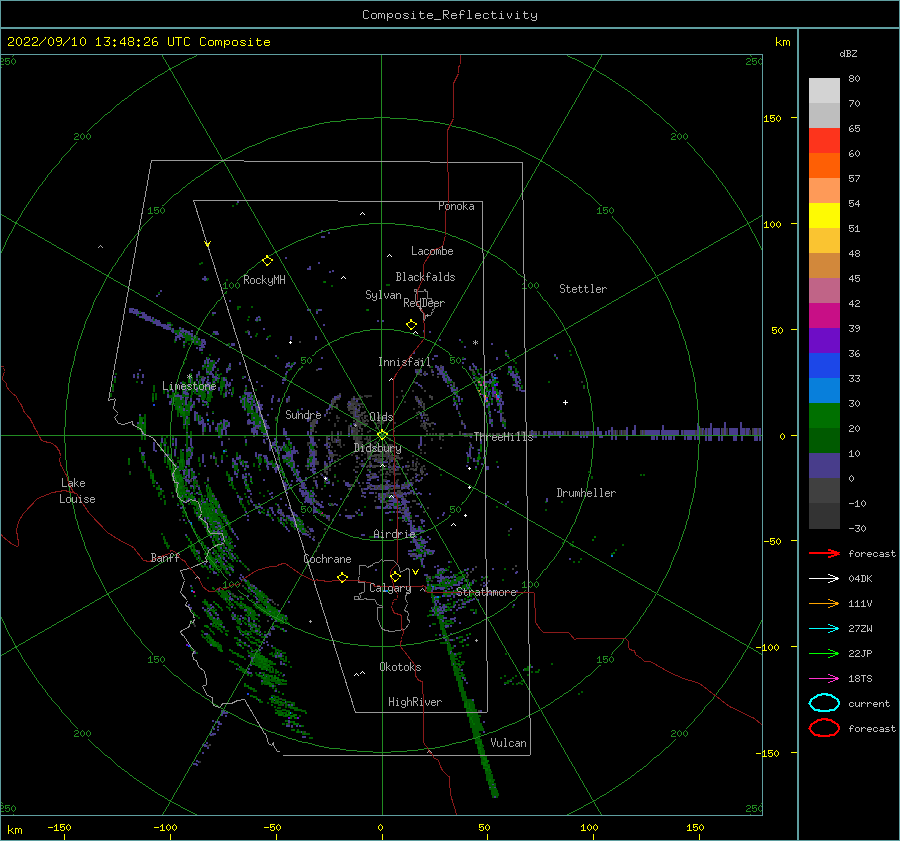Click the lightest grey 70-80 dBZ swatch

pyautogui.click(x=824, y=91)
